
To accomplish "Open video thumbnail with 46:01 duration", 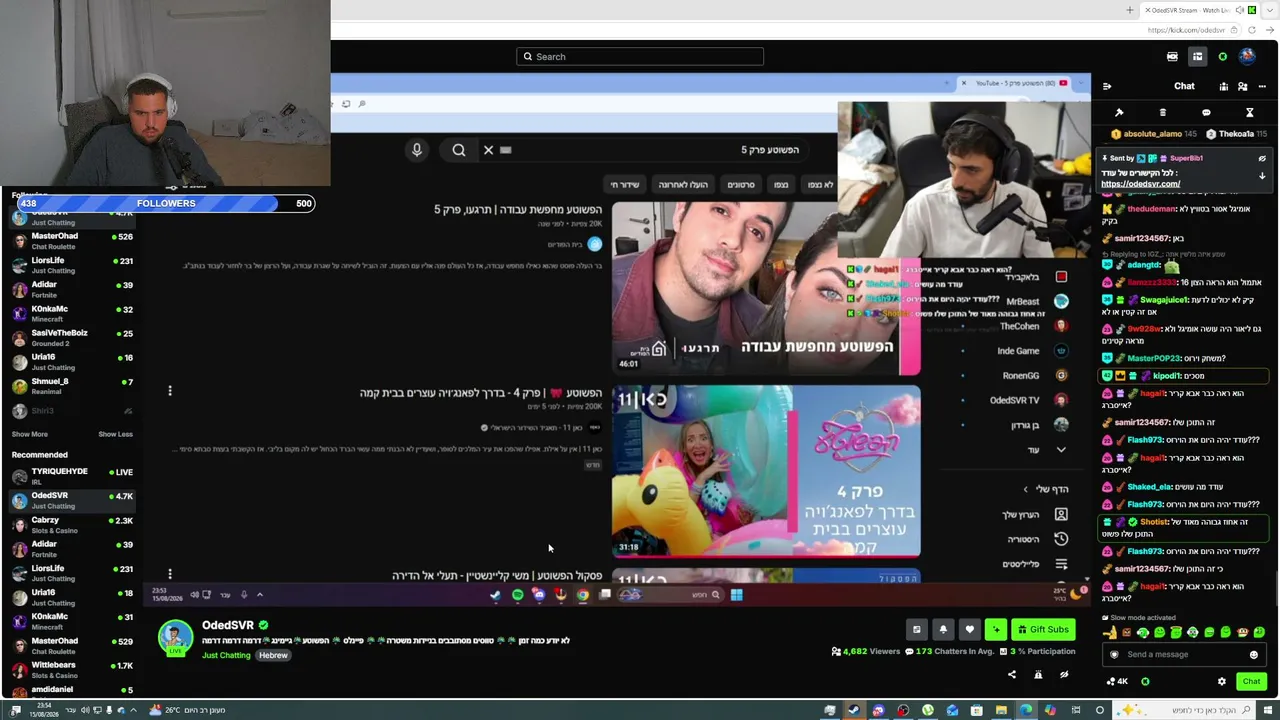I will (766, 288).
